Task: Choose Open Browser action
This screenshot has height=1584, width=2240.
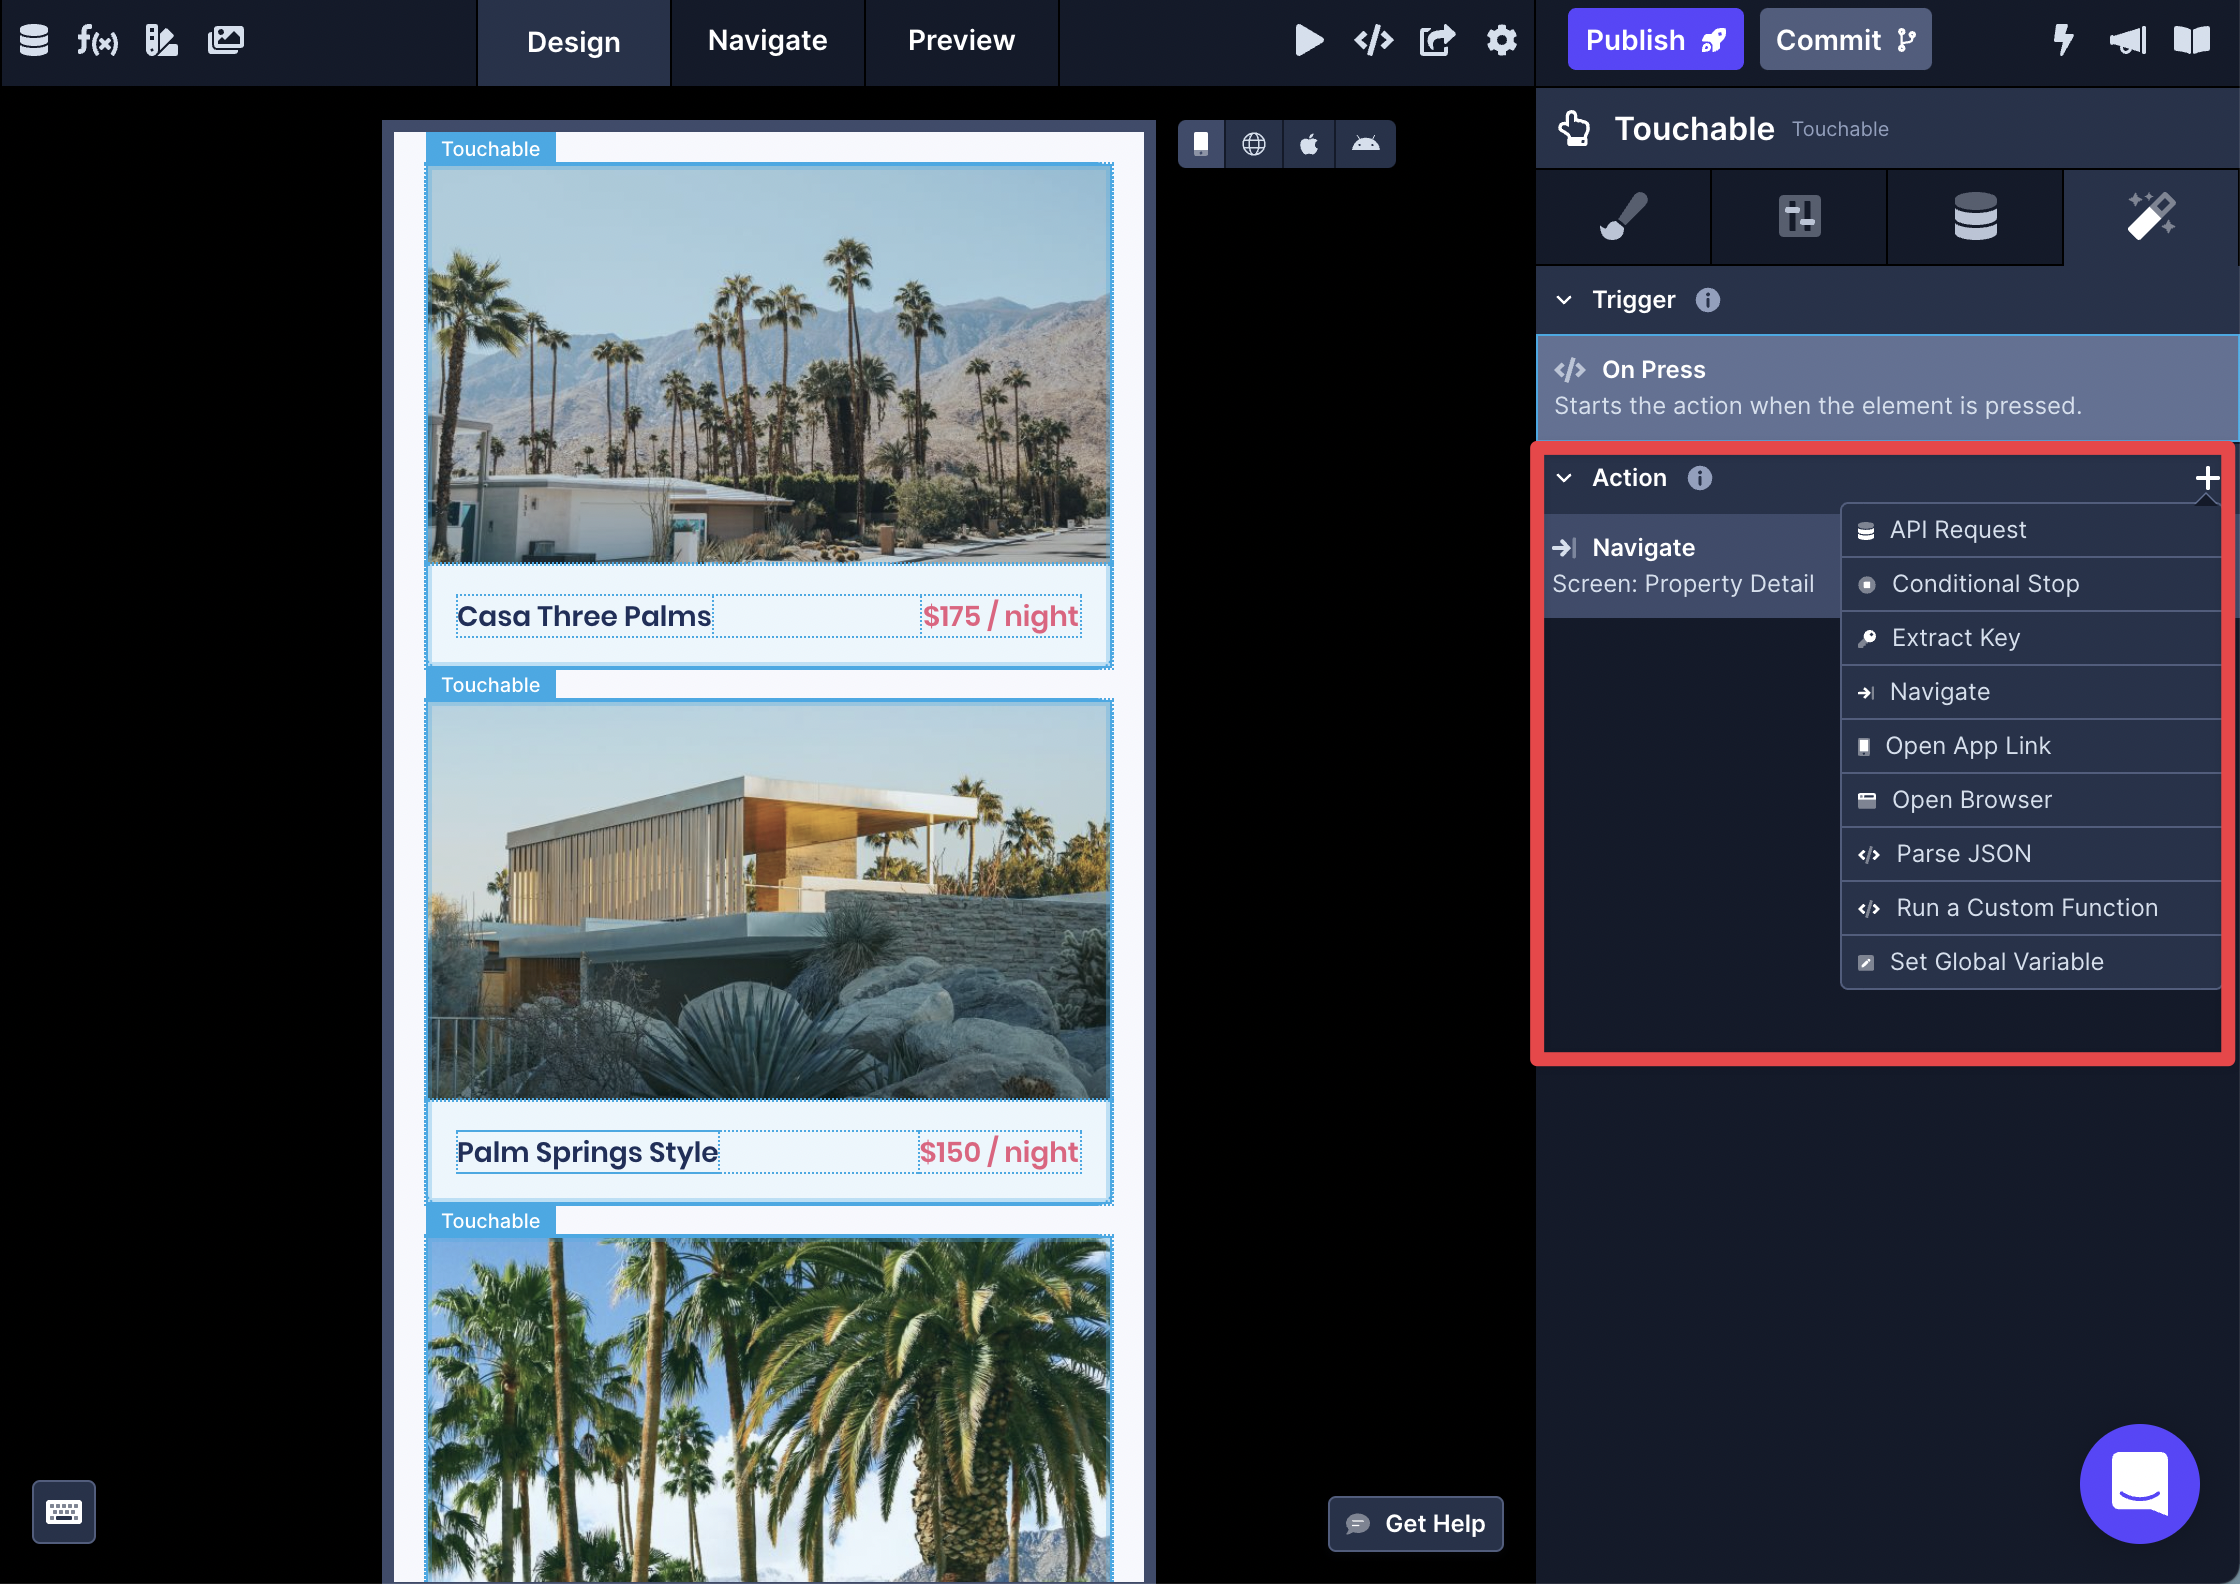Action: 2031,800
